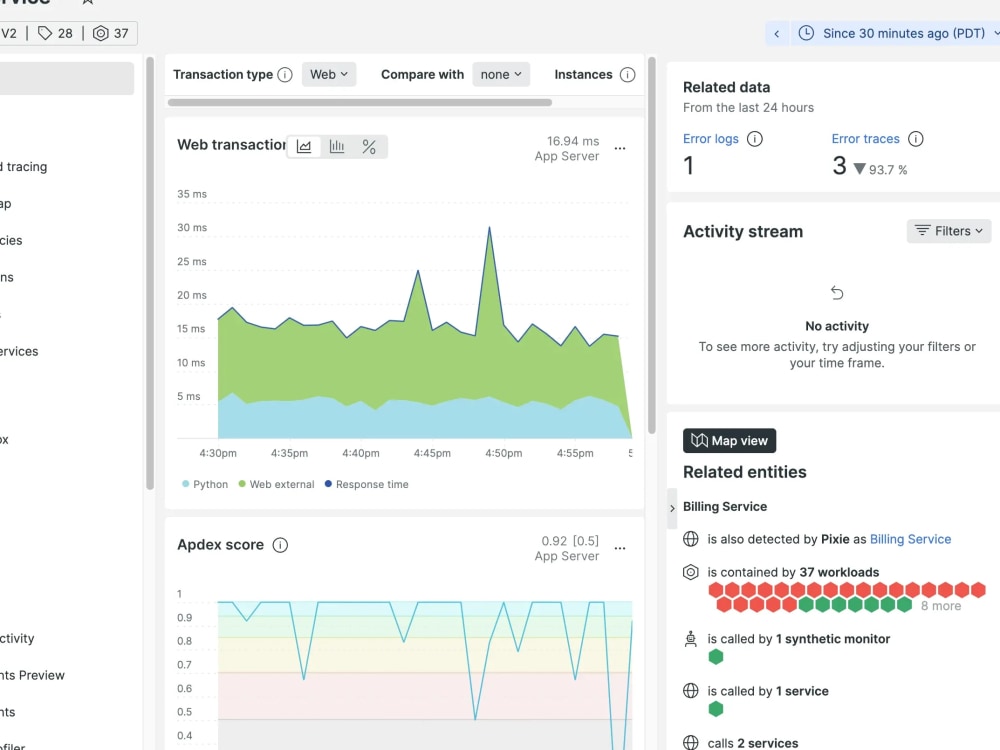
Task: Go to previous time range arrow
Action: pyautogui.click(x=777, y=34)
